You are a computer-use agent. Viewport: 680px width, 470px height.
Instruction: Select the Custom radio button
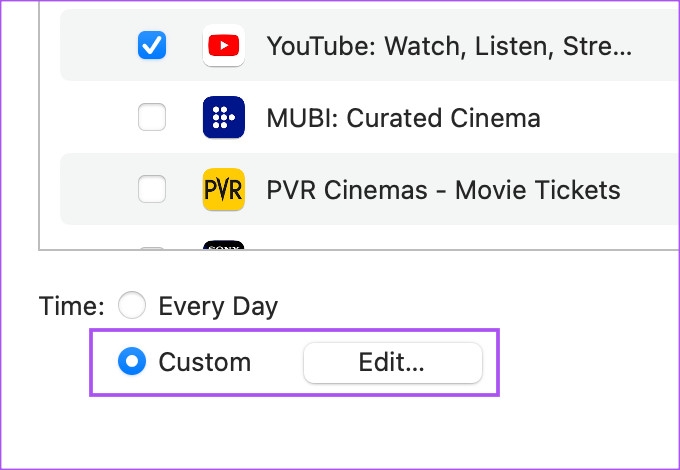pos(132,361)
